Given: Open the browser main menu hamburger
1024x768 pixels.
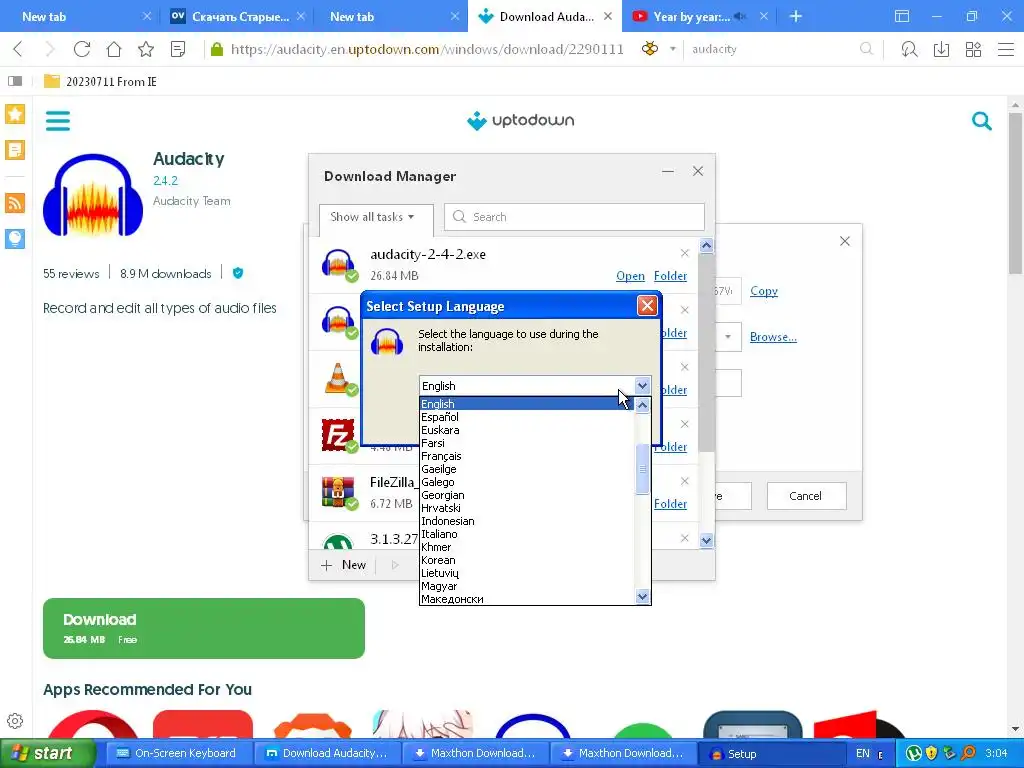Looking at the screenshot, I should tap(1006, 49).
